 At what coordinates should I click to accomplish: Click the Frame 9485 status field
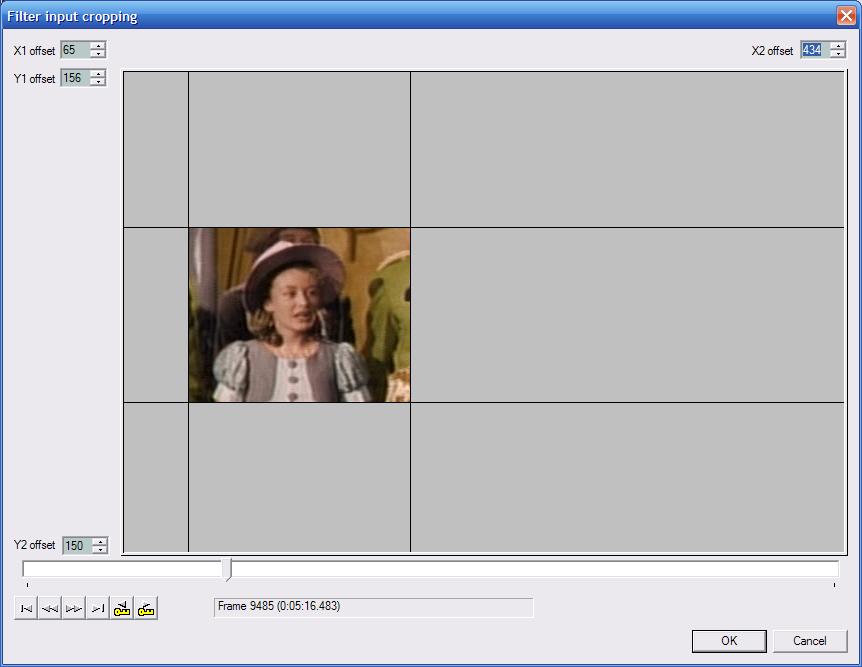[x=373, y=607]
